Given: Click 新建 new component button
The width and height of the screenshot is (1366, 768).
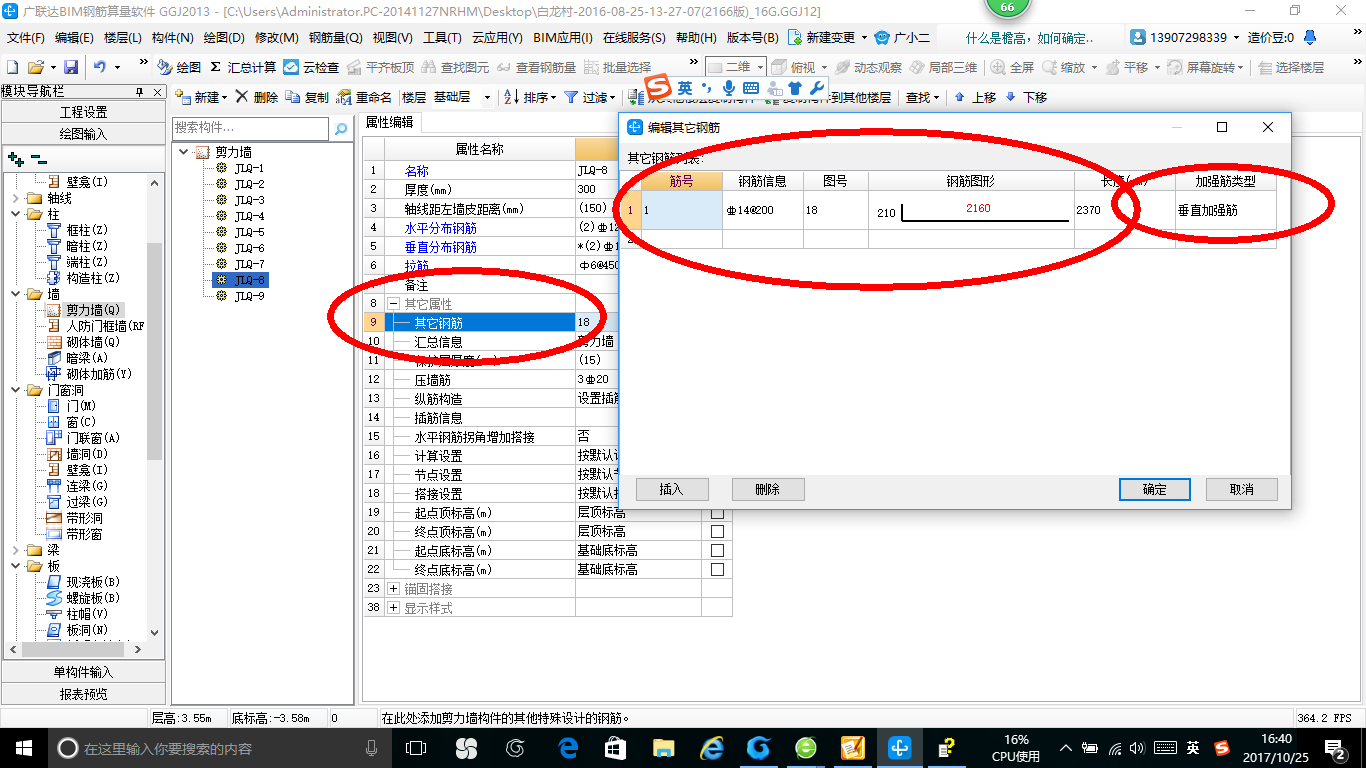Looking at the screenshot, I should click(200, 97).
